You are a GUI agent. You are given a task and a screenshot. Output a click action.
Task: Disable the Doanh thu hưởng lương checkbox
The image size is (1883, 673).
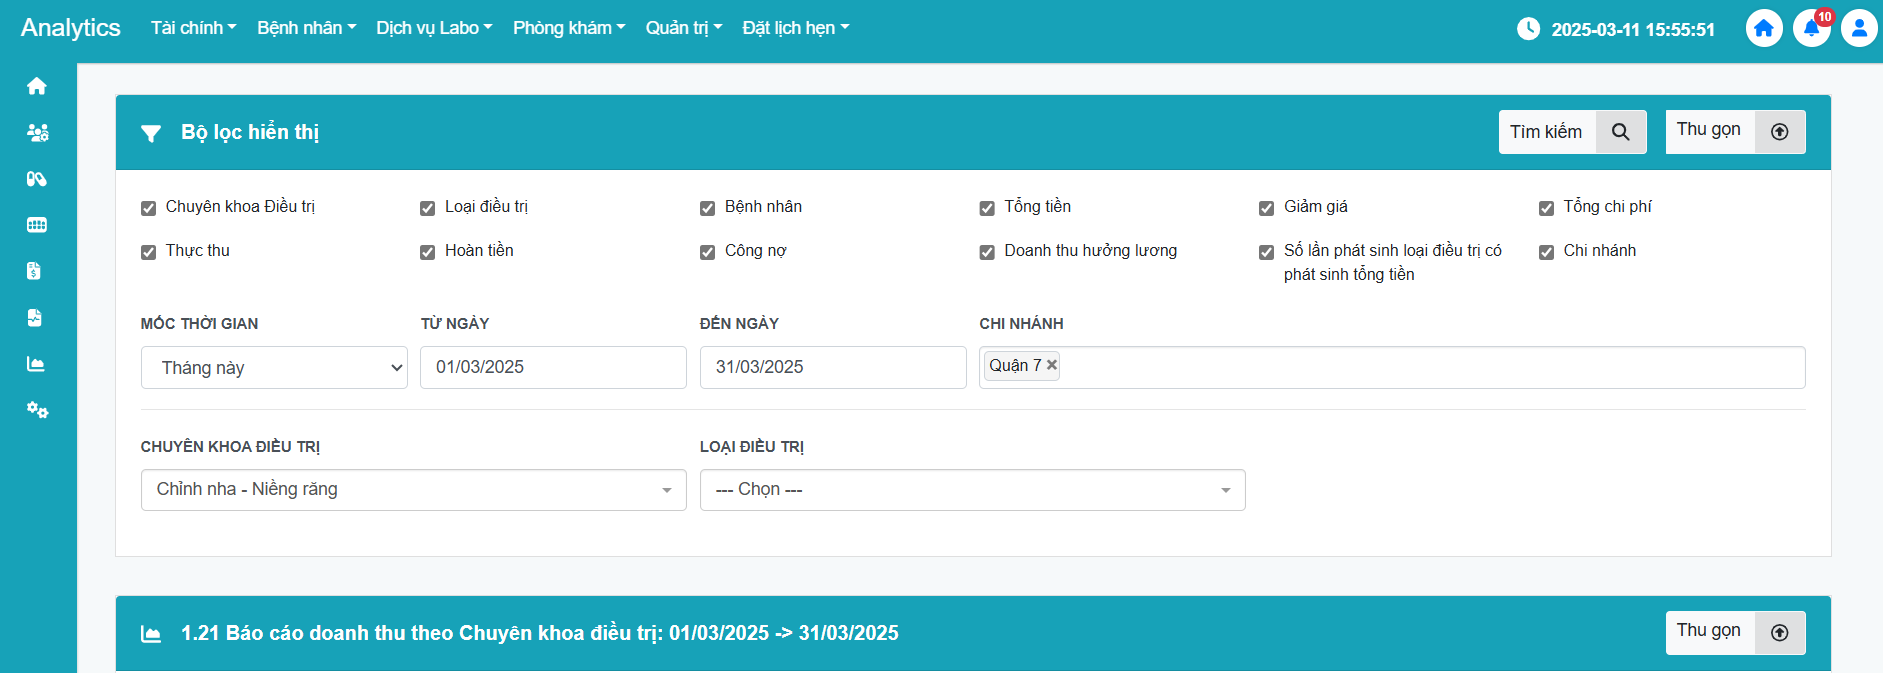(x=987, y=252)
